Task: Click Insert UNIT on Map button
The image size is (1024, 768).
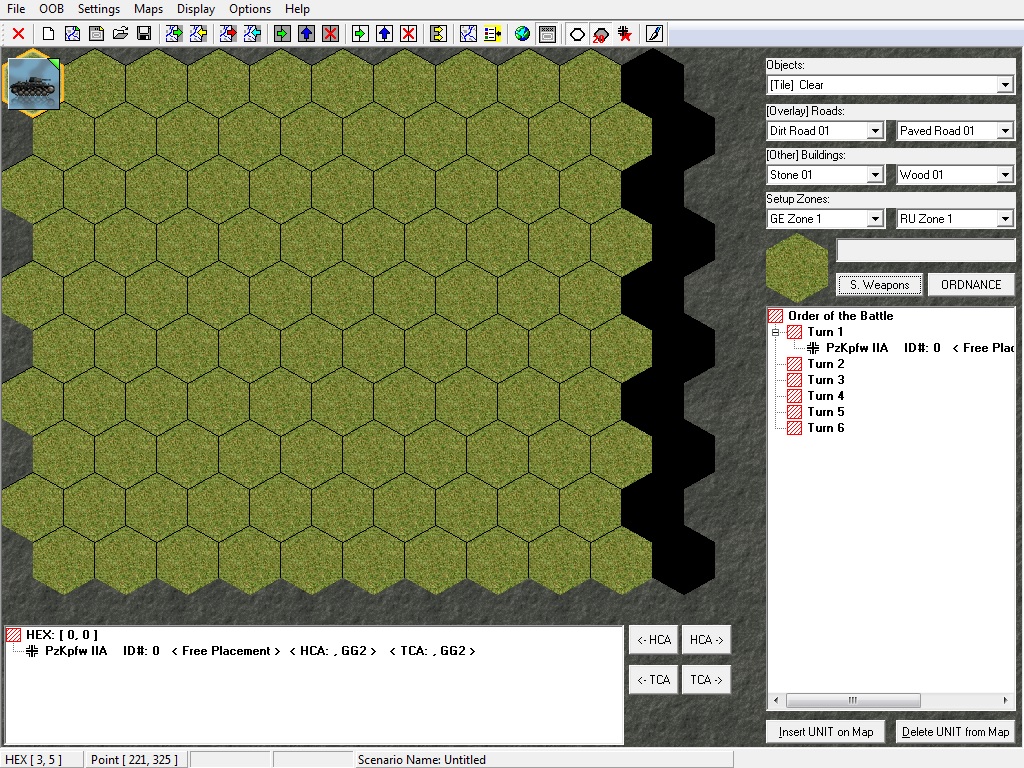Action: (825, 732)
